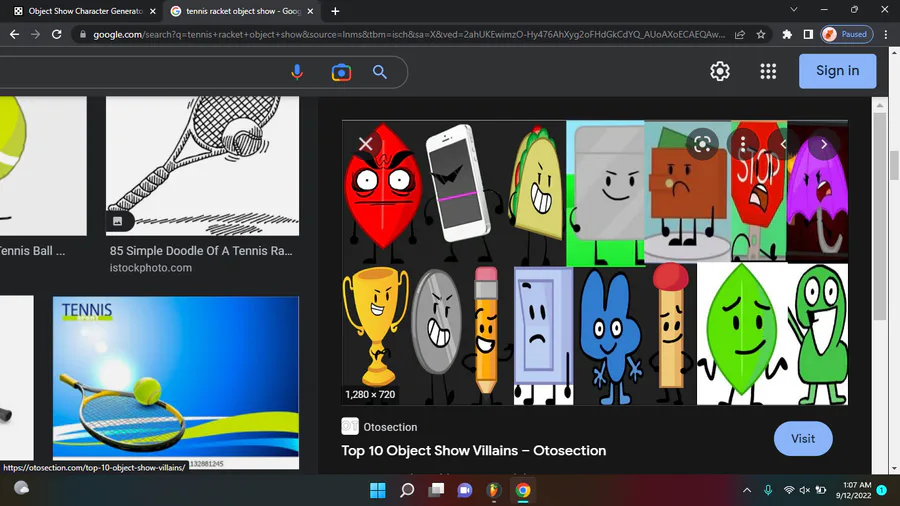
Task: Open the tab search dropdown arrow
Action: point(794,10)
